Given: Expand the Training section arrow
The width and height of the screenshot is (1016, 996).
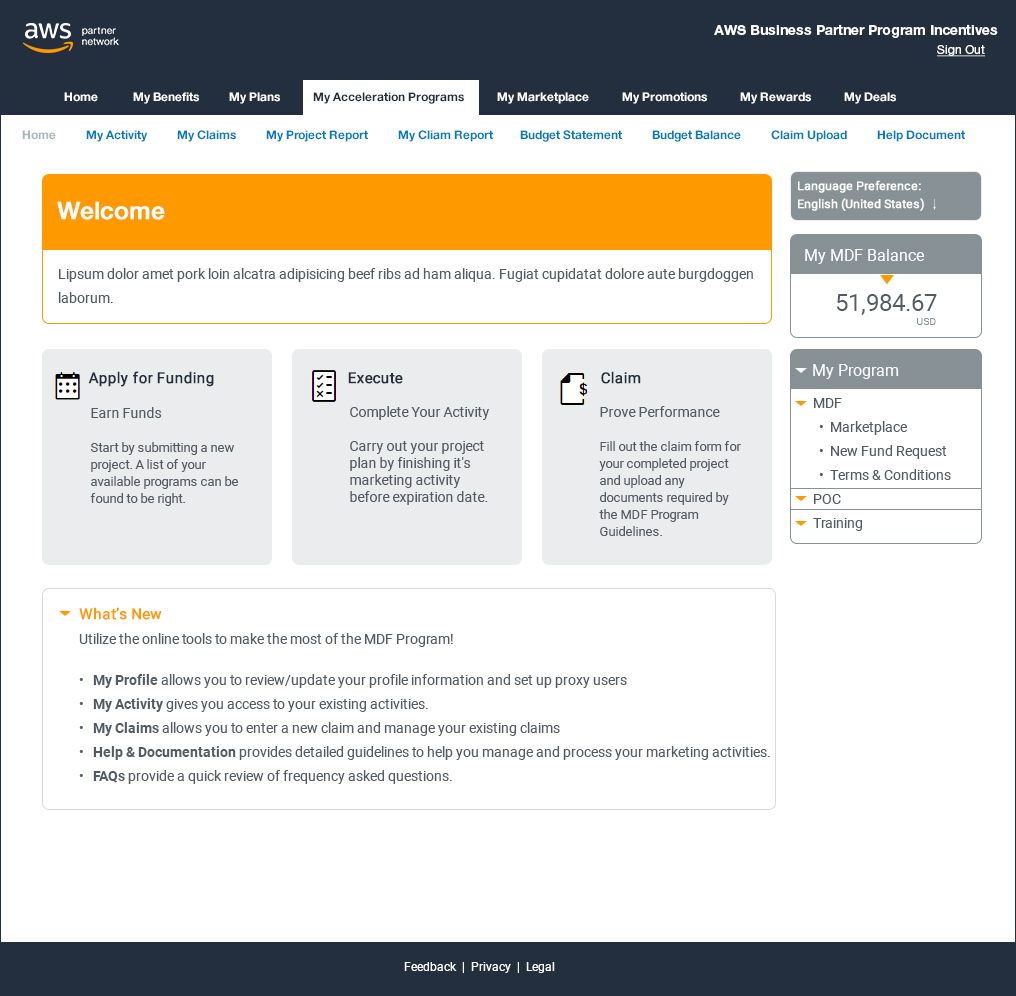Looking at the screenshot, I should [801, 523].
